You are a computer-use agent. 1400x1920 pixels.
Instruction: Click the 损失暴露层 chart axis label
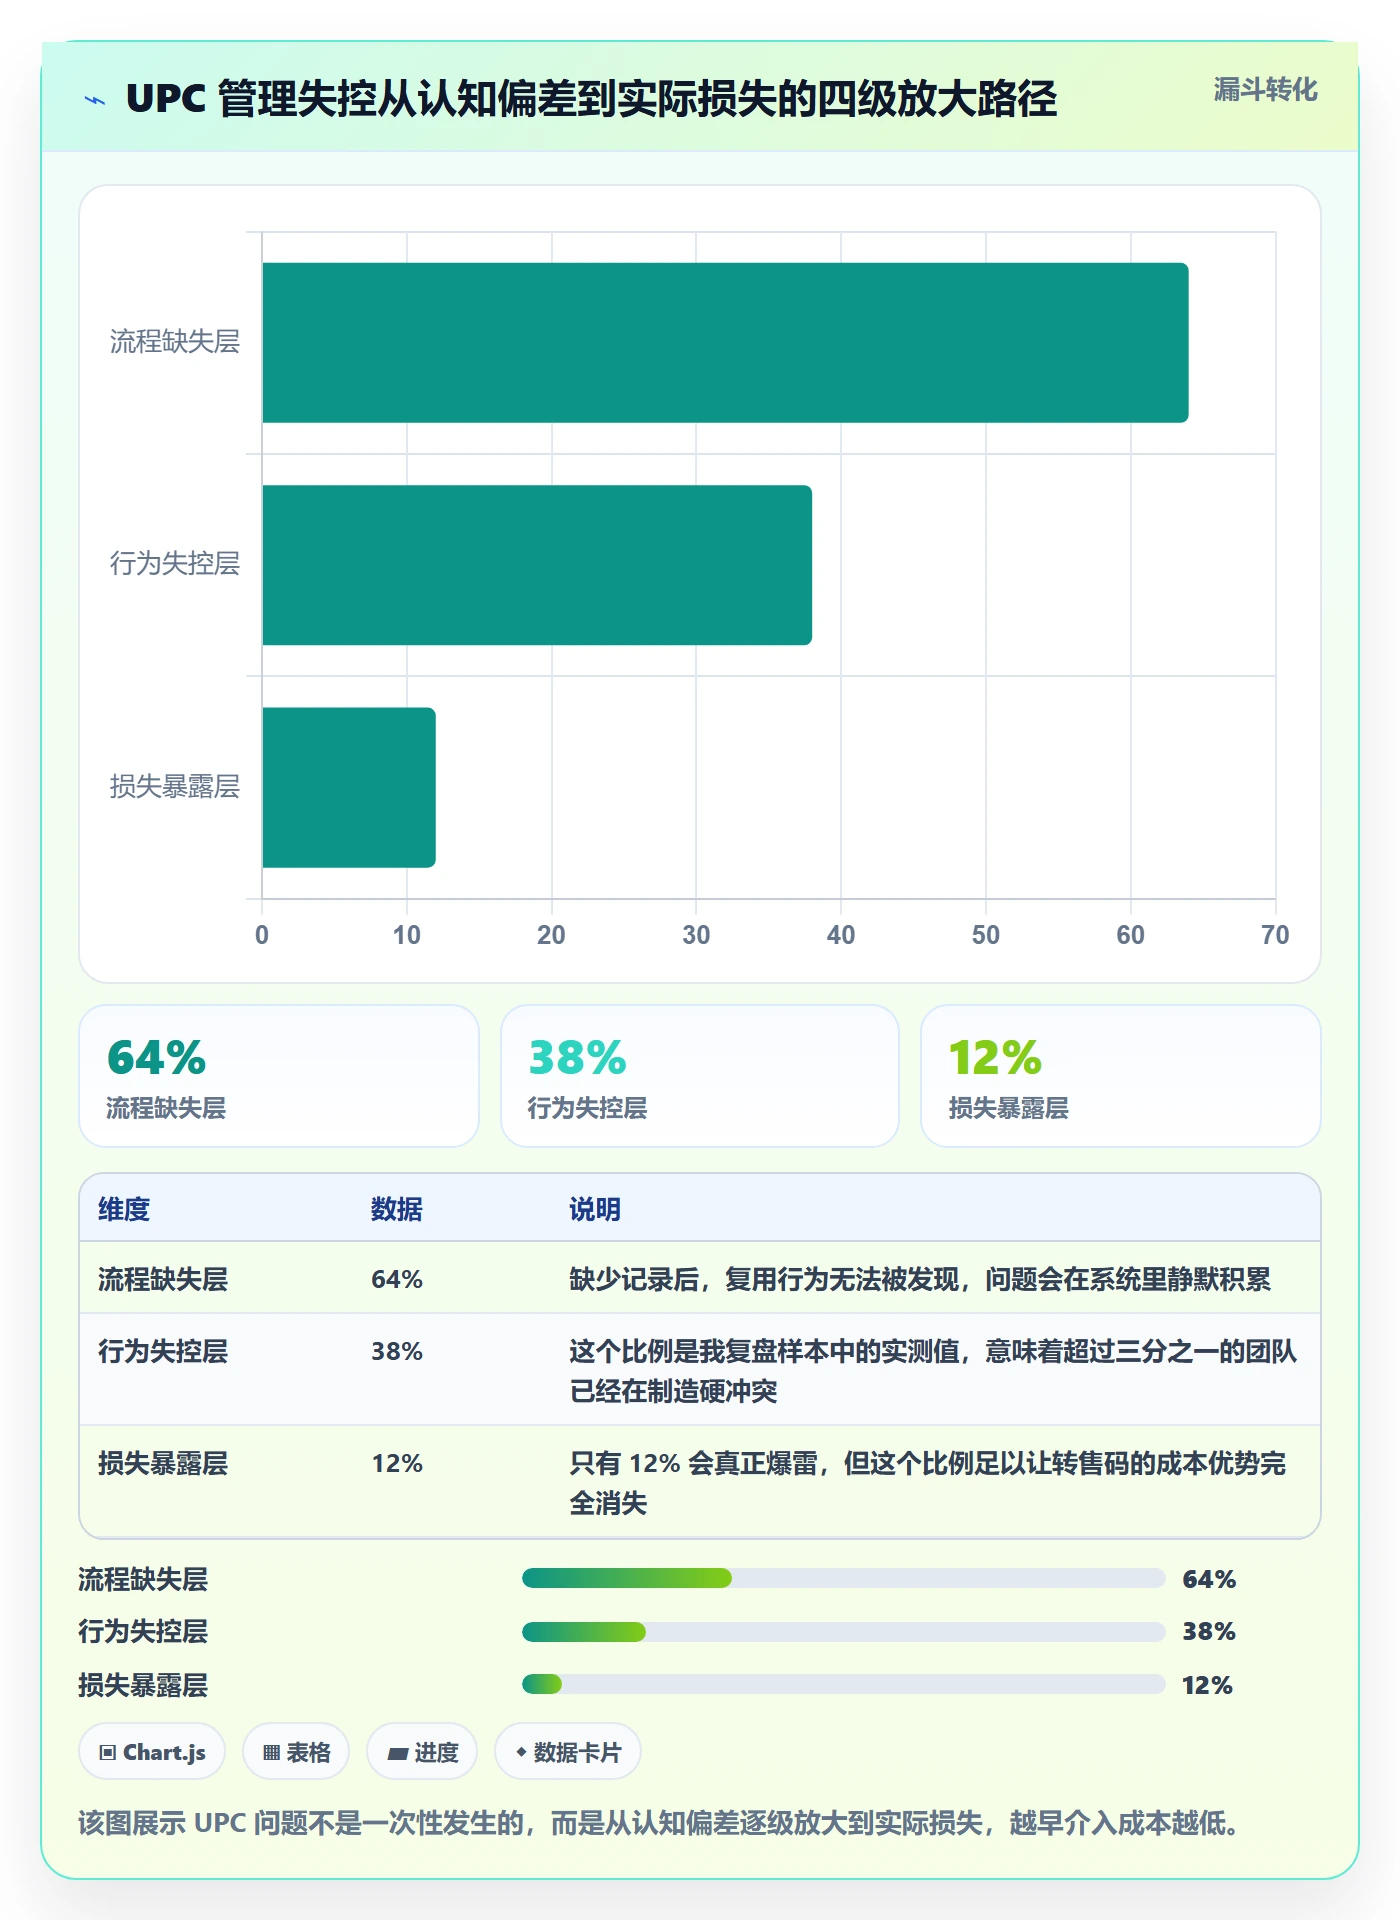click(175, 787)
